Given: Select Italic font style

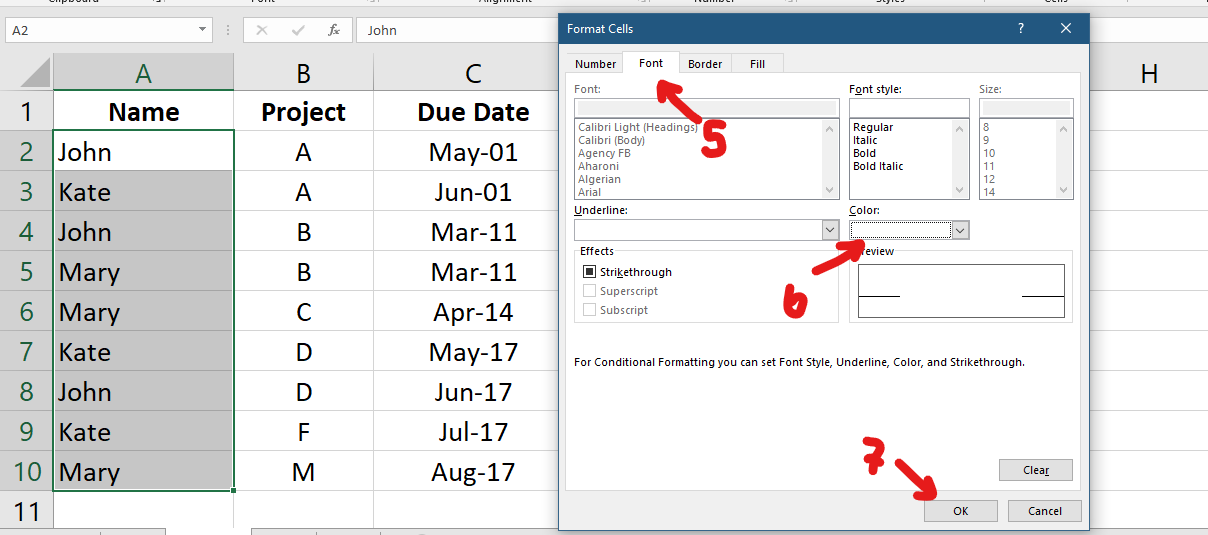Looking at the screenshot, I should [x=865, y=140].
